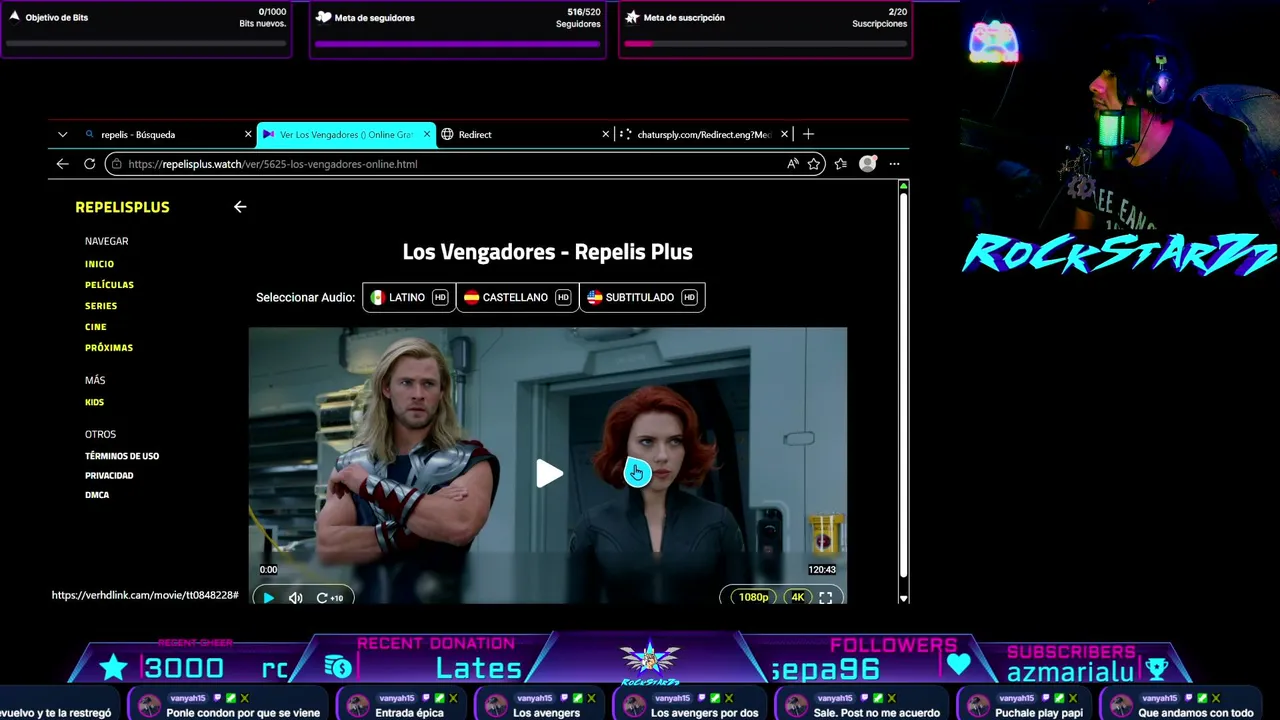
Task: Click the 120:43 duration label
Action: [x=822, y=570]
